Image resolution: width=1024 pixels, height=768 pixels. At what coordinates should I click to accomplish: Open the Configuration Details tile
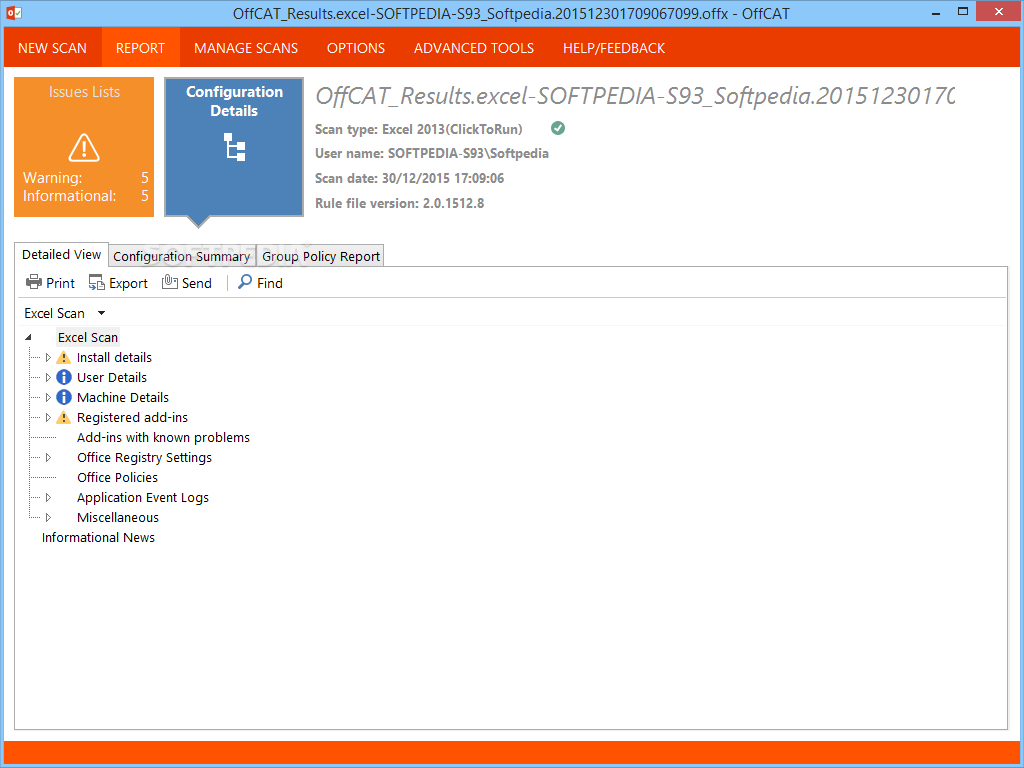pos(234,147)
